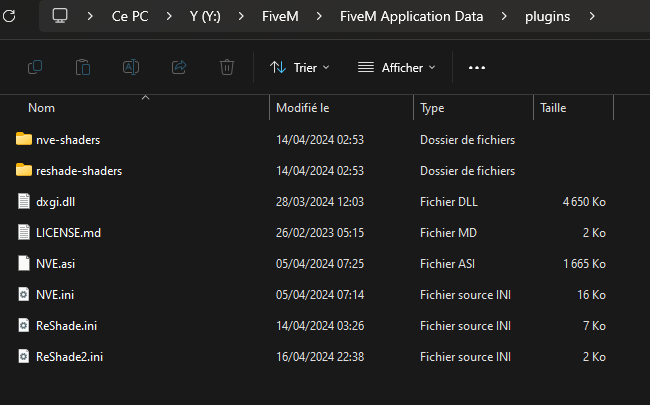Click the date 05/04/2024 07:25
The image size is (650, 405).
click(320, 264)
